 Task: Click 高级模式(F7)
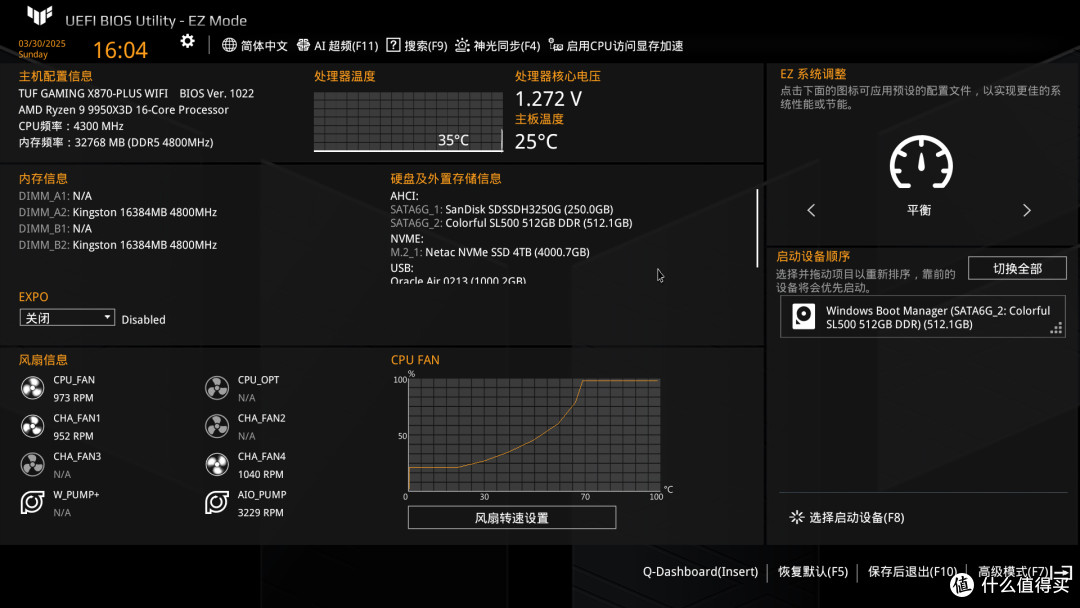(1012, 572)
